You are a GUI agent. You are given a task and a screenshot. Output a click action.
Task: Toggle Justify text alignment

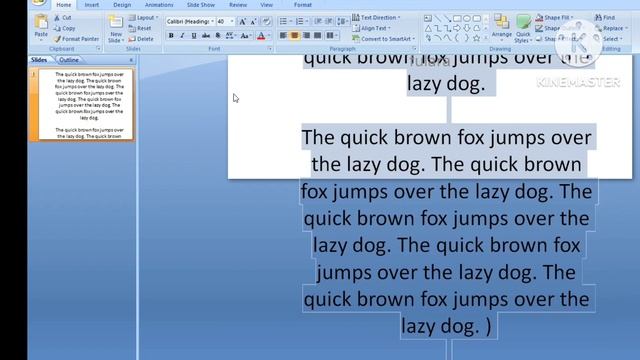tap(318, 36)
